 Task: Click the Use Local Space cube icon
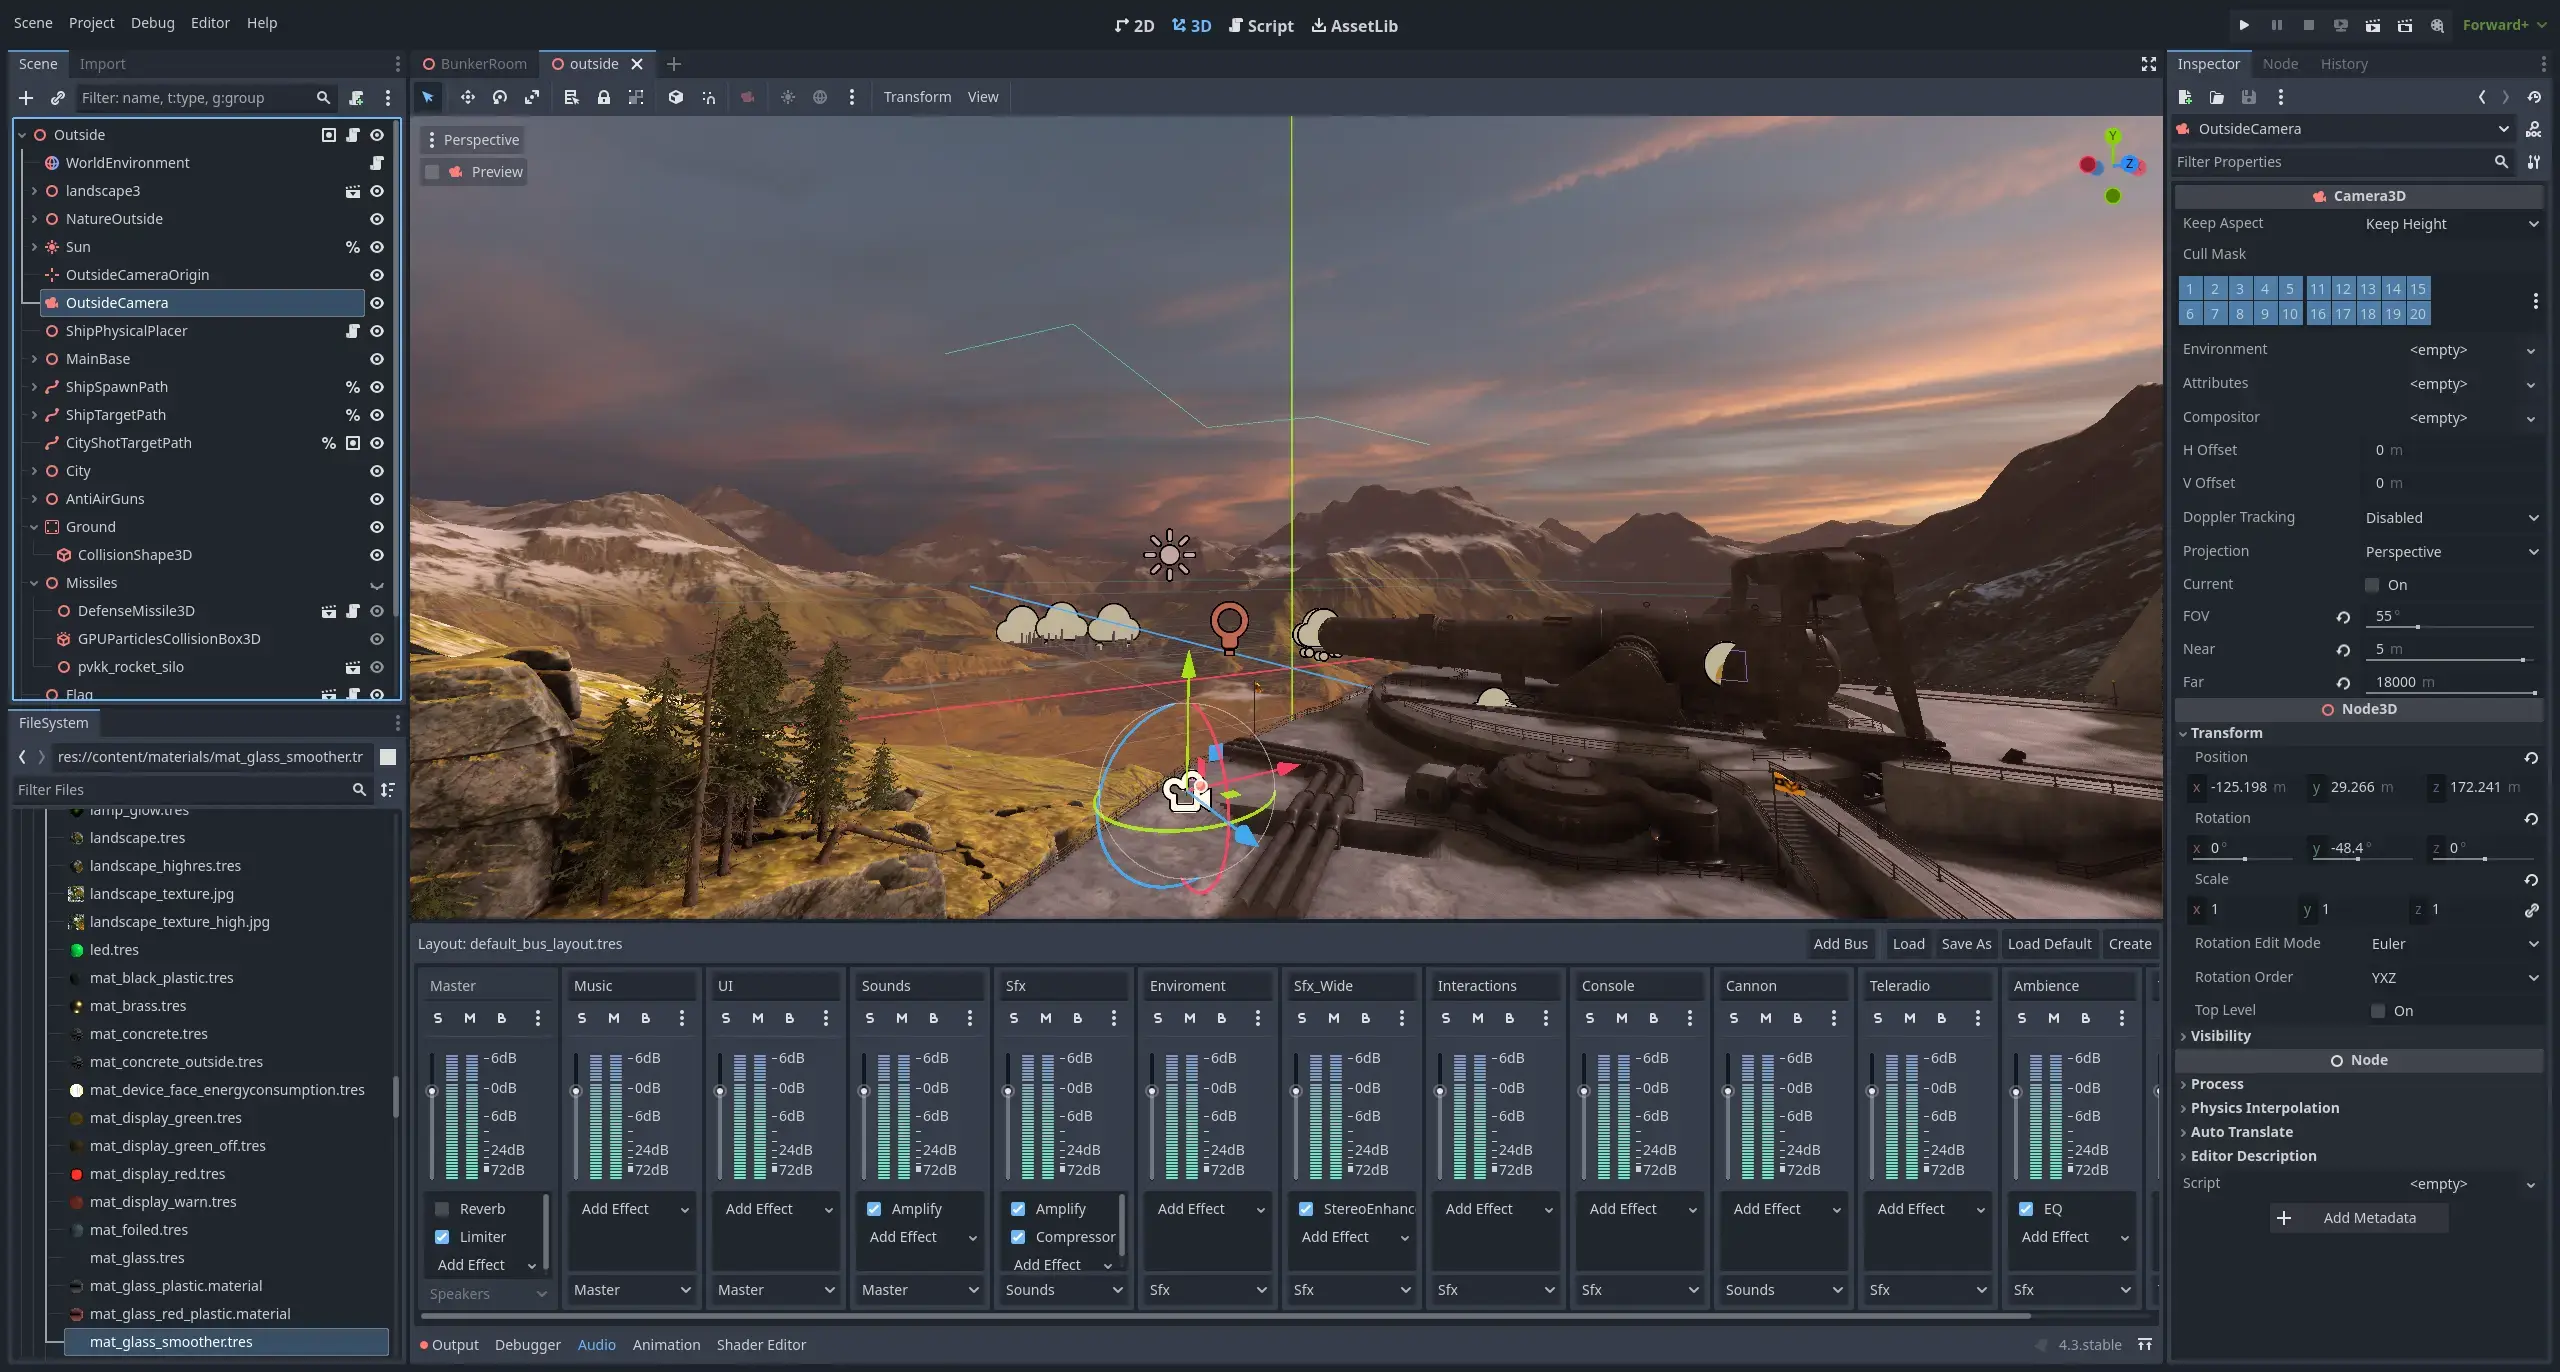click(676, 97)
